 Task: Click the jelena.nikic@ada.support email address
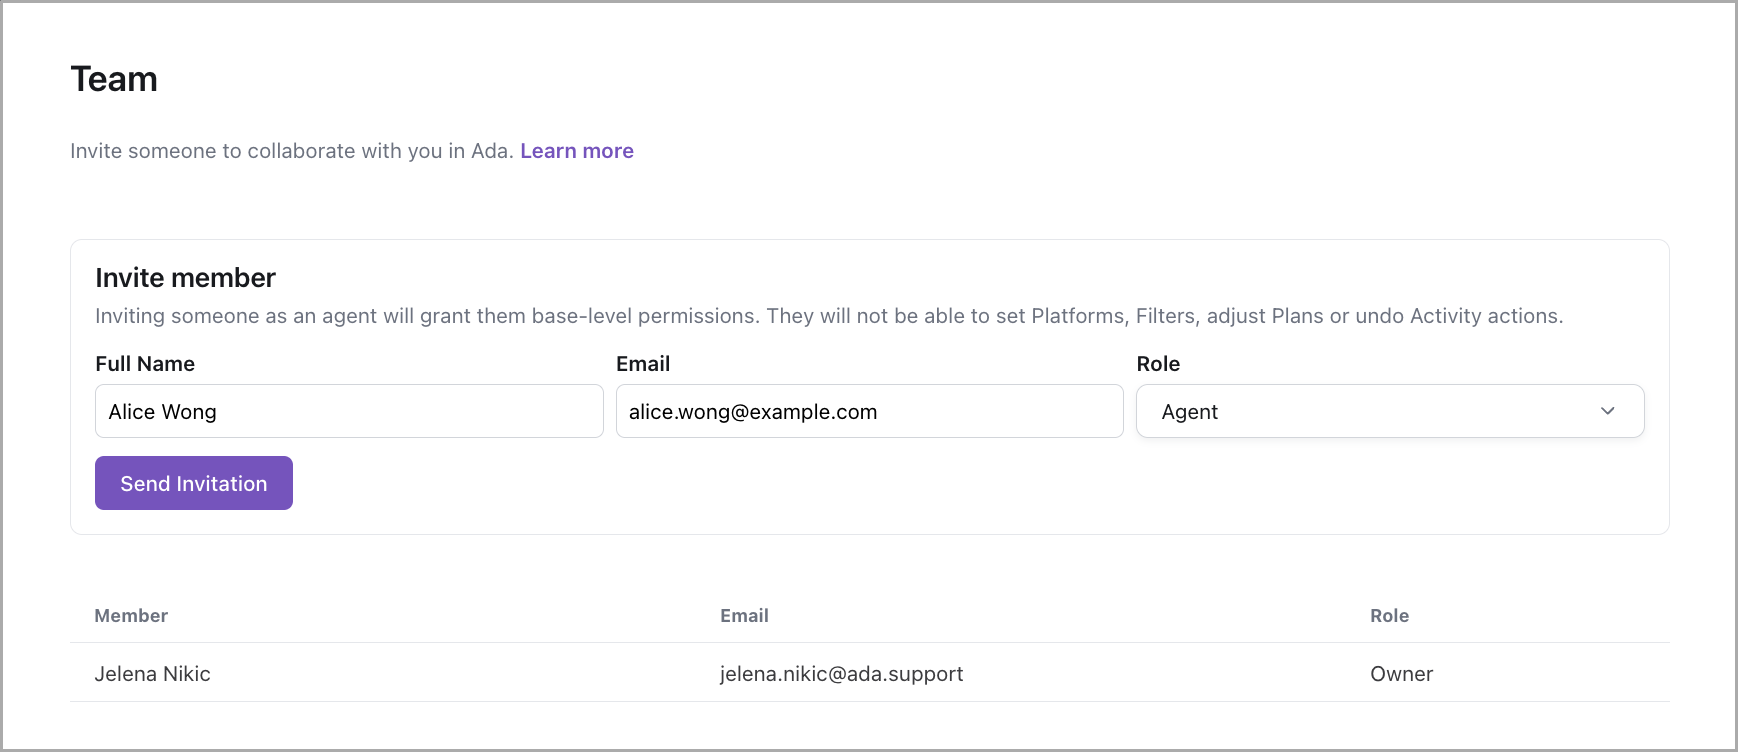[841, 674]
